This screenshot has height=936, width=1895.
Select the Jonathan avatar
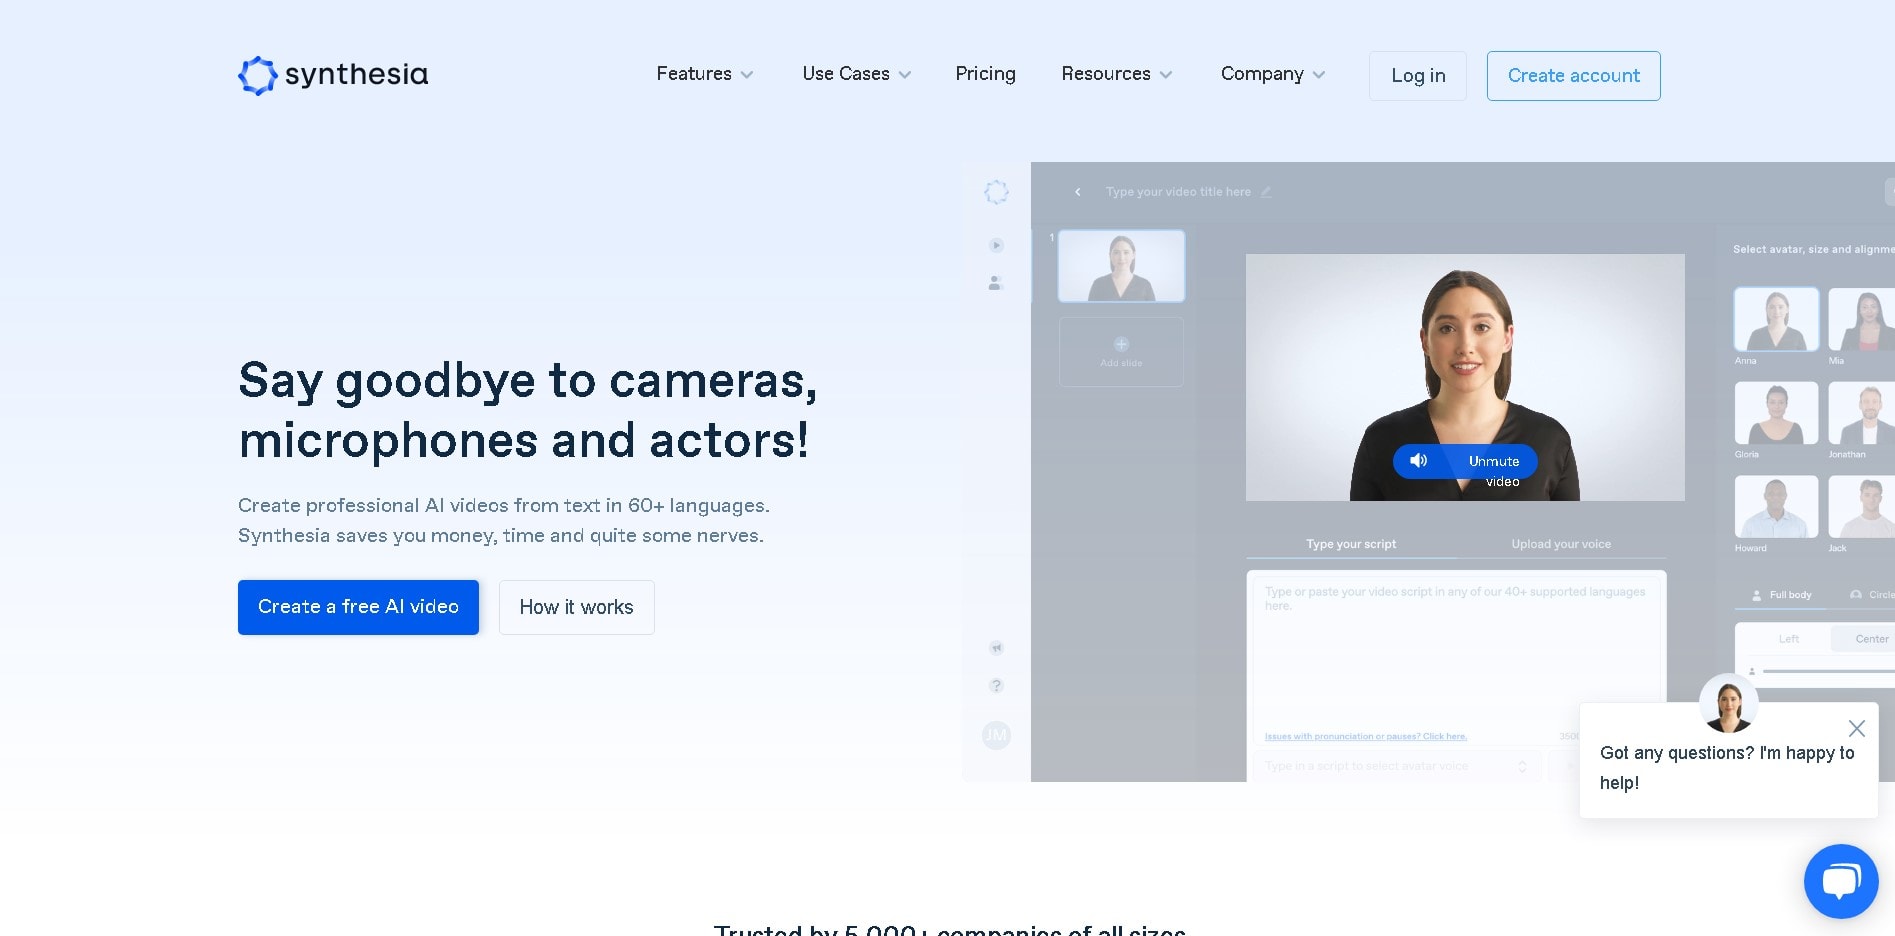click(1861, 413)
